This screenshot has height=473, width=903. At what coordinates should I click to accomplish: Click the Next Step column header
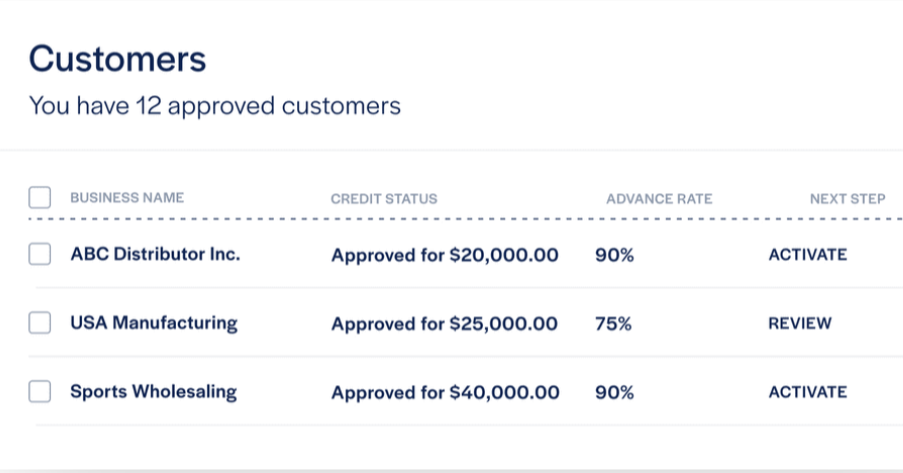[847, 199]
